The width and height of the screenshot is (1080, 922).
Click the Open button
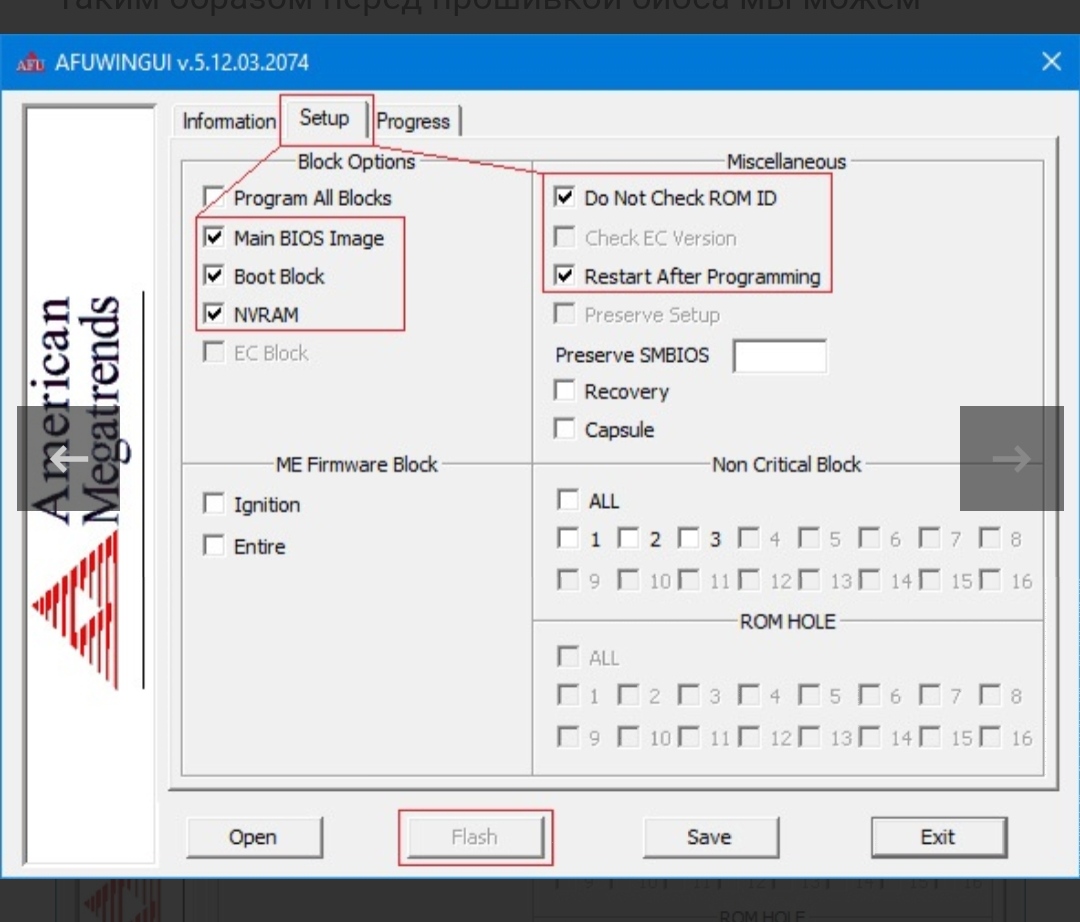point(253,837)
